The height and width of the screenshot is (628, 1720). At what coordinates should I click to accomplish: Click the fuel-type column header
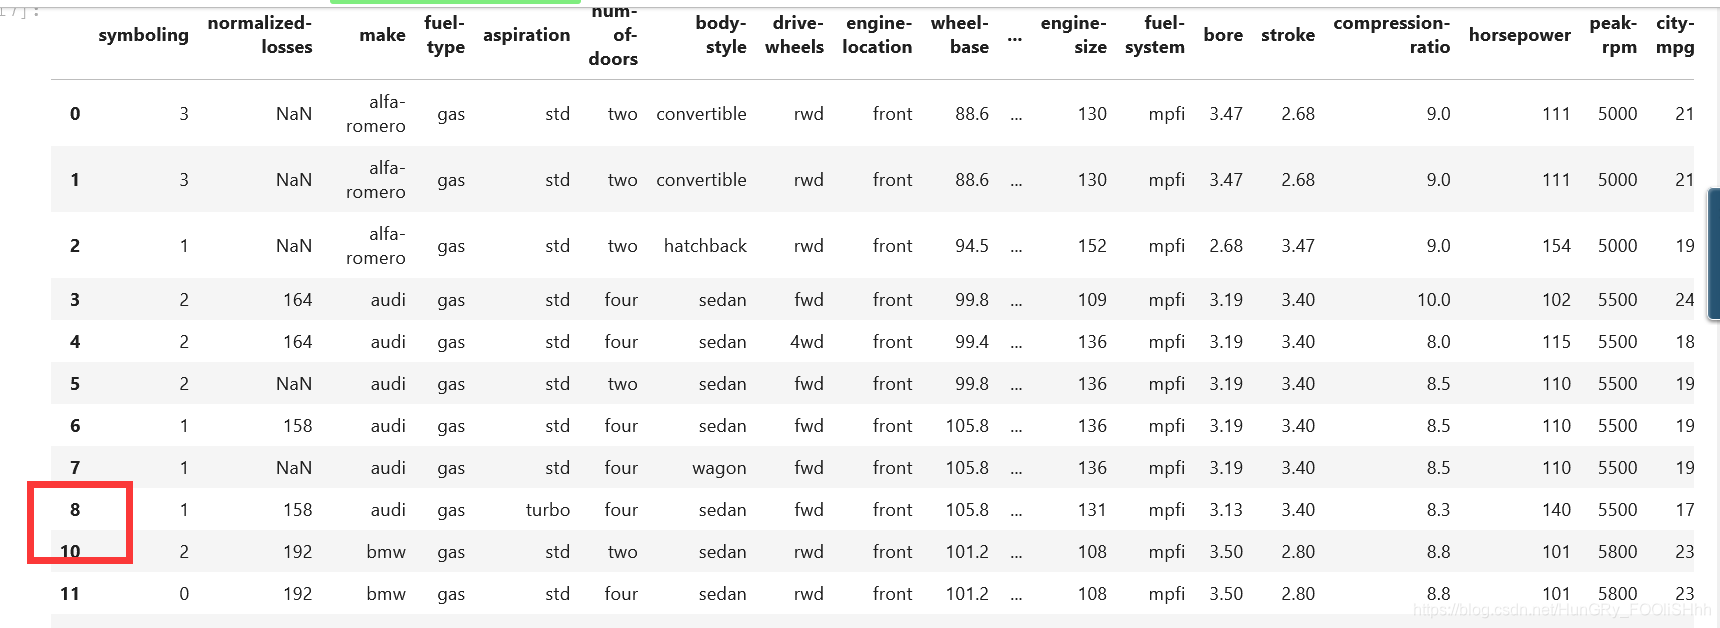[445, 35]
